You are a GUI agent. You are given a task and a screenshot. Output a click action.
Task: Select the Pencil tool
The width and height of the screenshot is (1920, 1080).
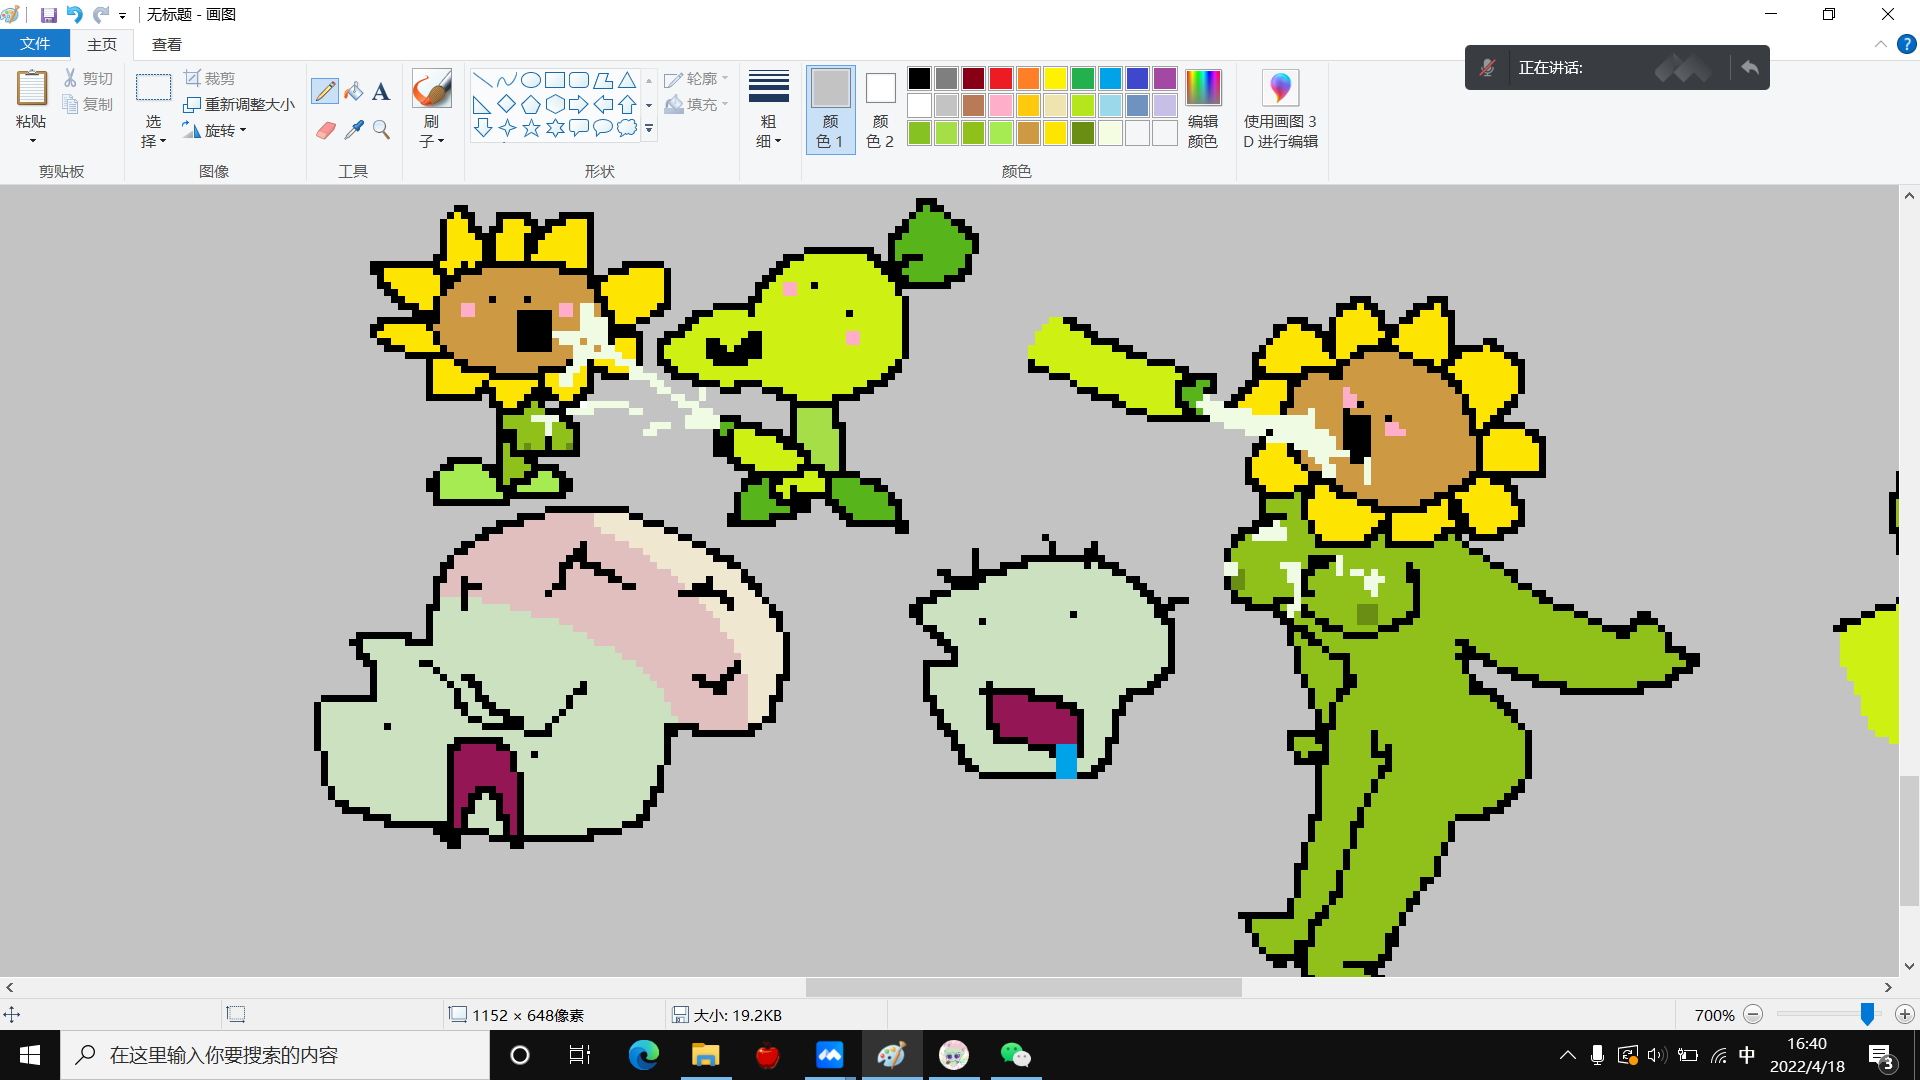325,91
